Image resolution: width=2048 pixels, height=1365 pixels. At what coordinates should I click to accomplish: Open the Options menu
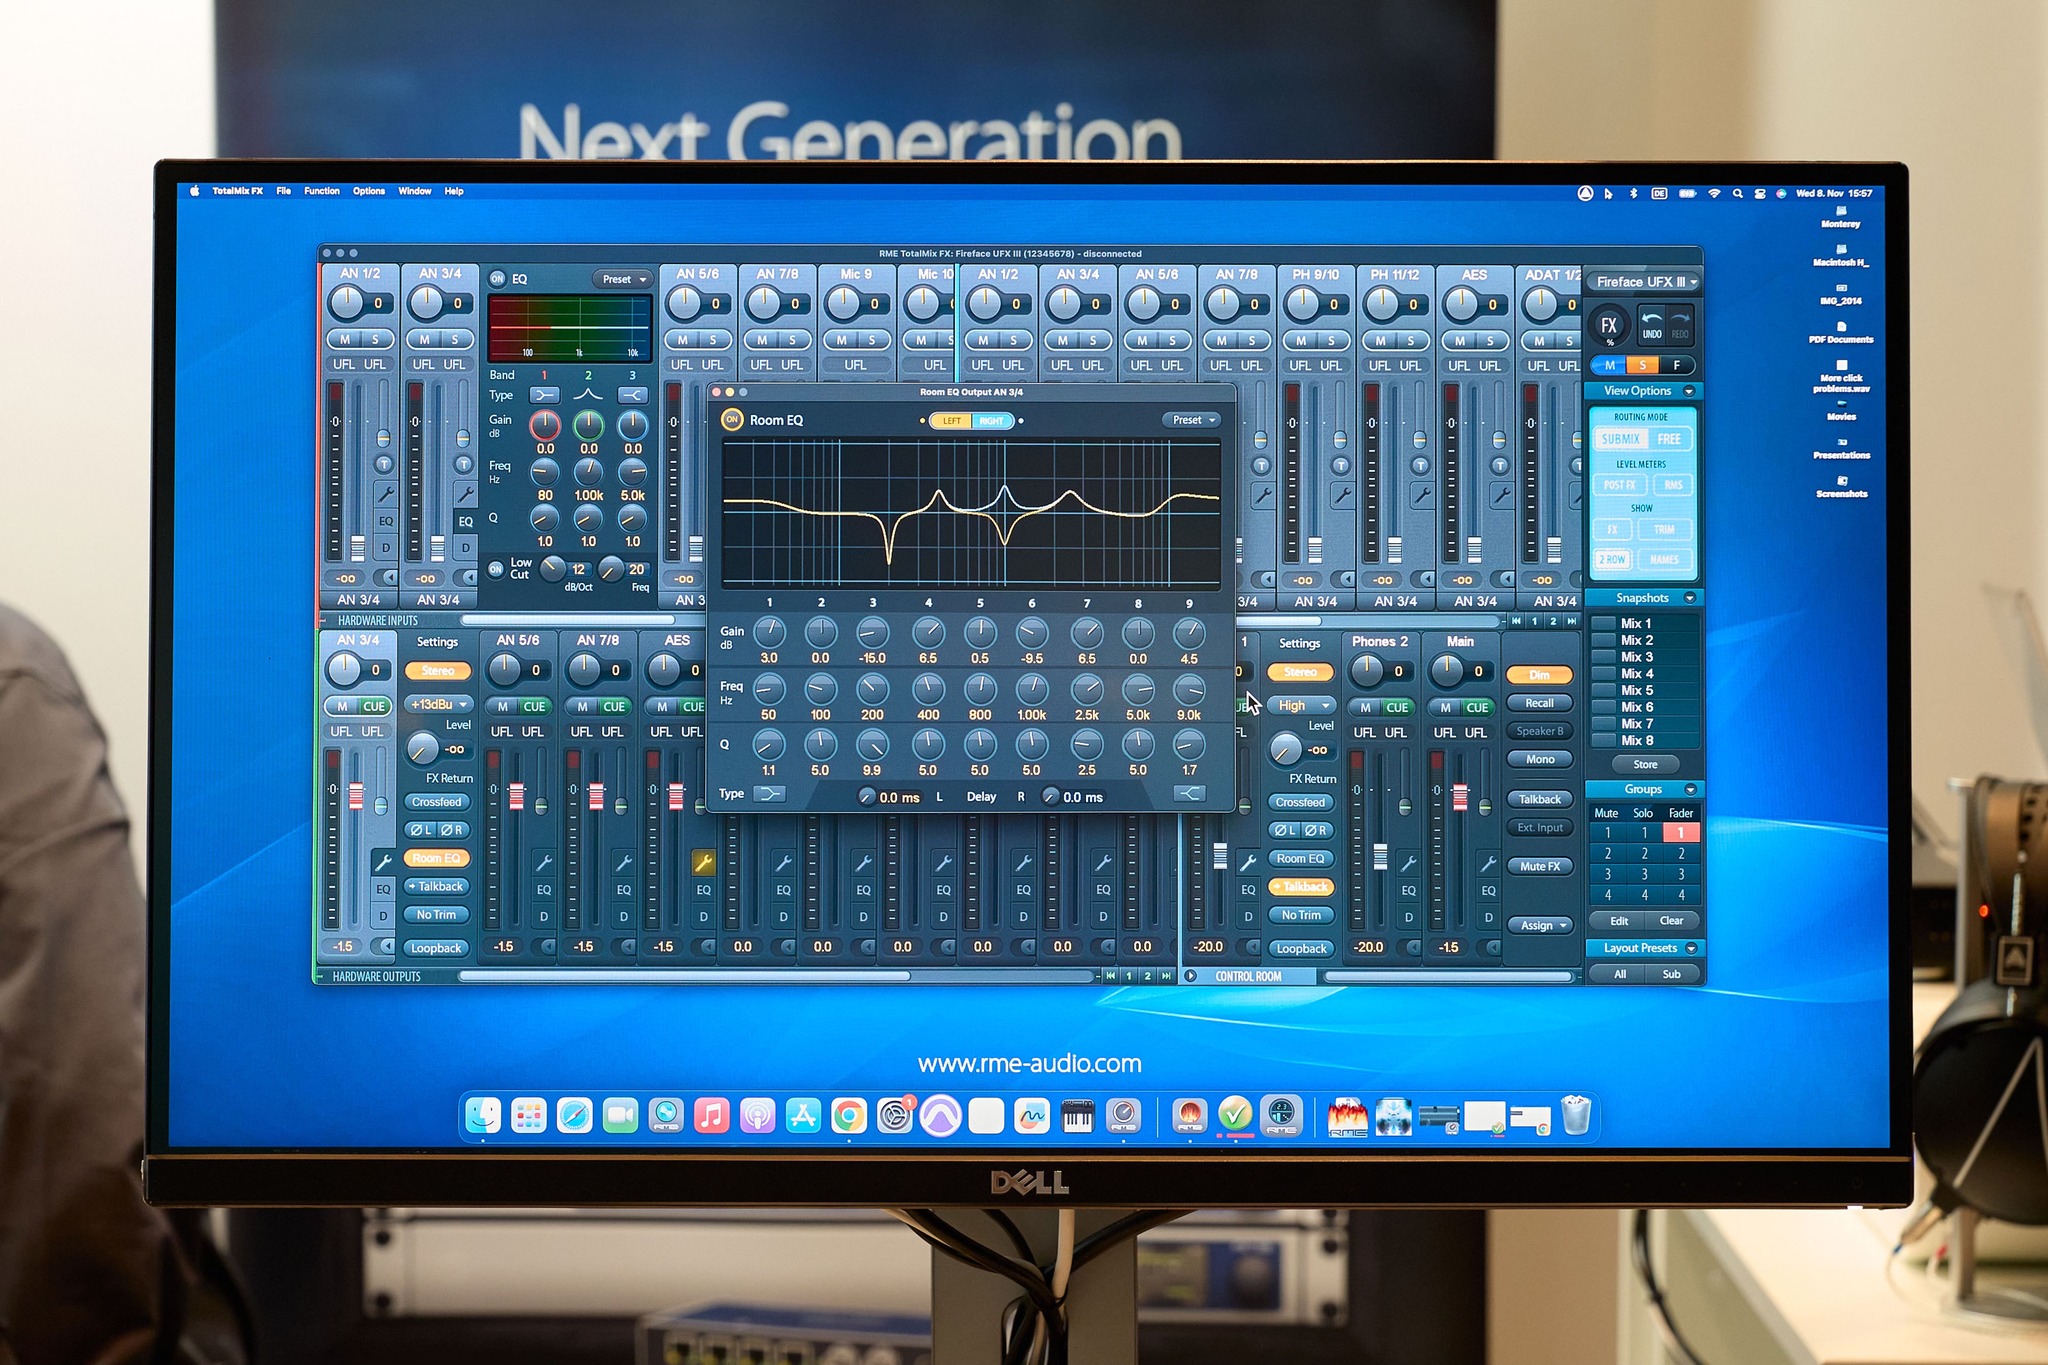pos(369,191)
